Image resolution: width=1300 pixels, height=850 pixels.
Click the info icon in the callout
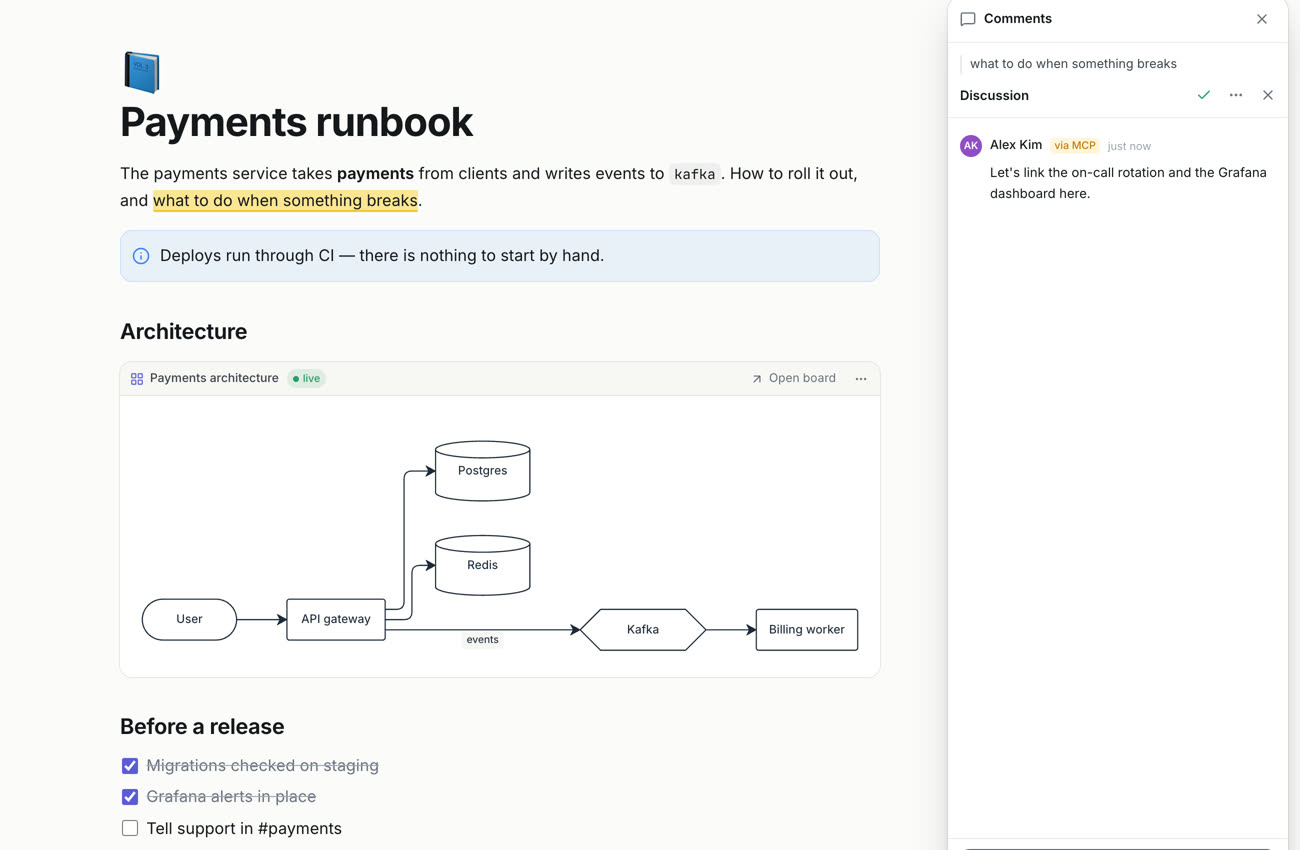coord(141,256)
